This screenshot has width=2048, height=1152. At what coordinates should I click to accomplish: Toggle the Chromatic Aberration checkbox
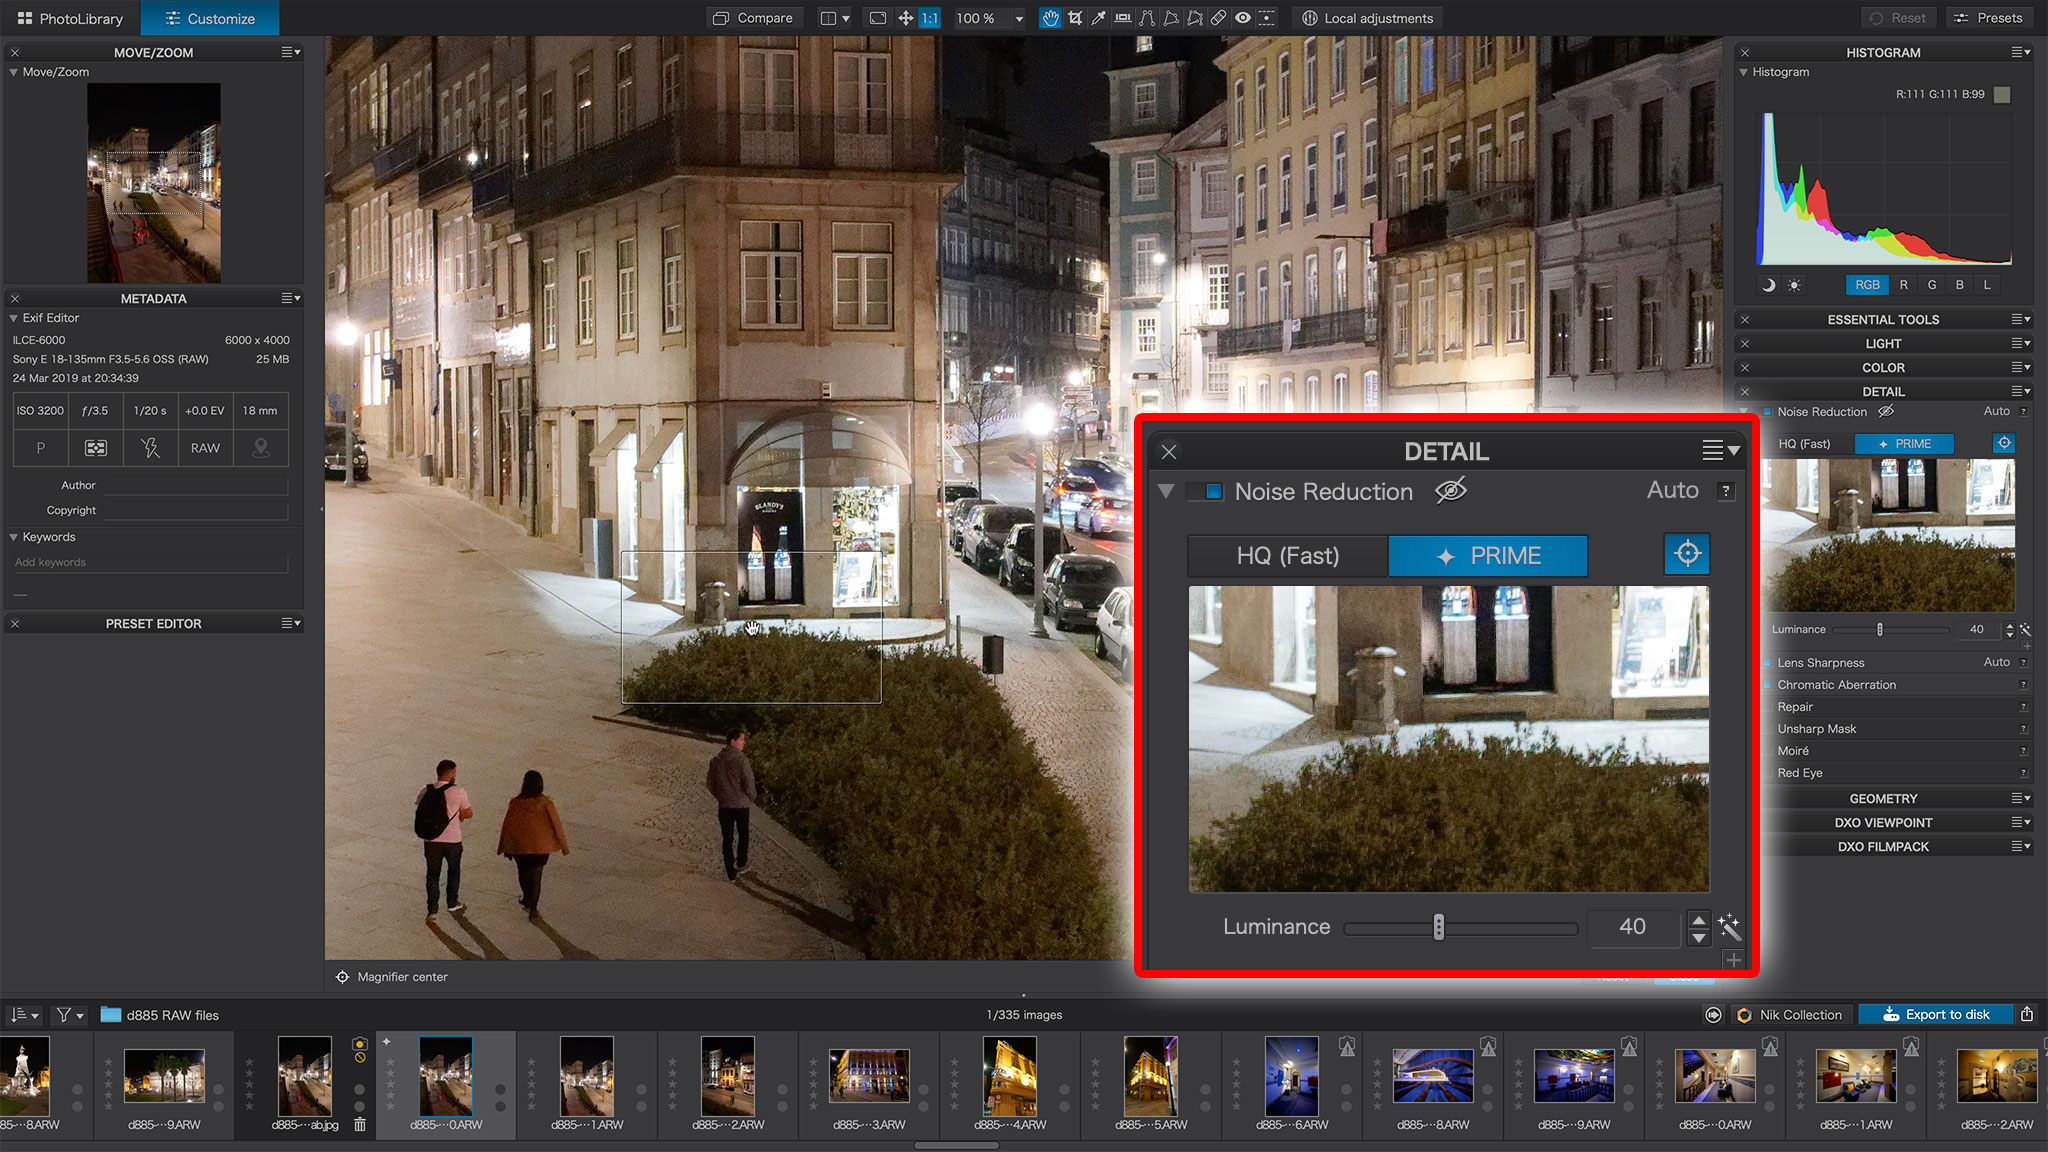tap(1768, 685)
